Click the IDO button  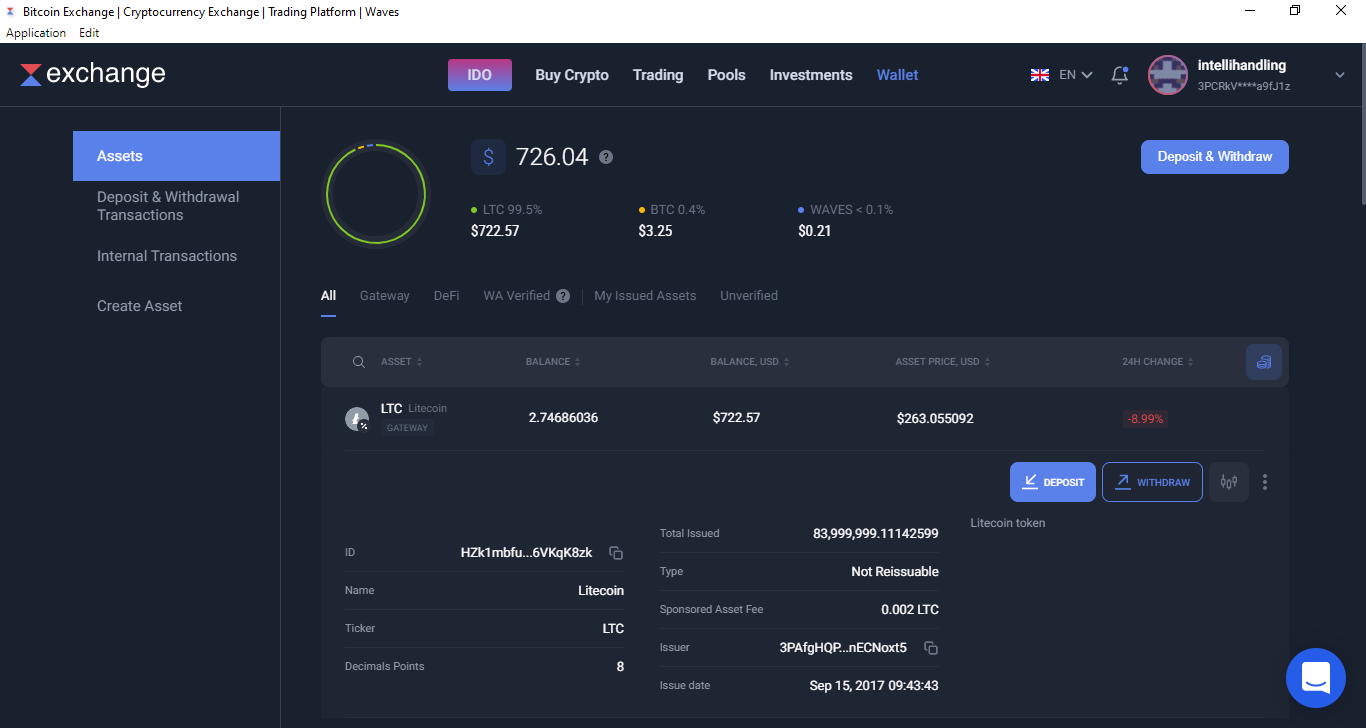click(x=480, y=75)
